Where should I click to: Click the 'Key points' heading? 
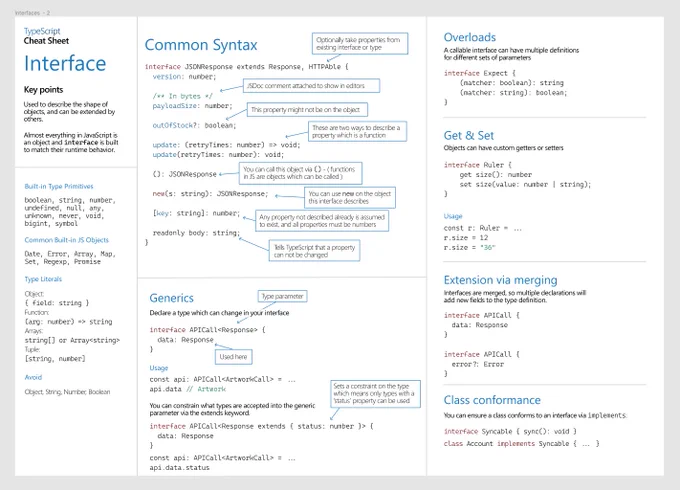click(43, 90)
